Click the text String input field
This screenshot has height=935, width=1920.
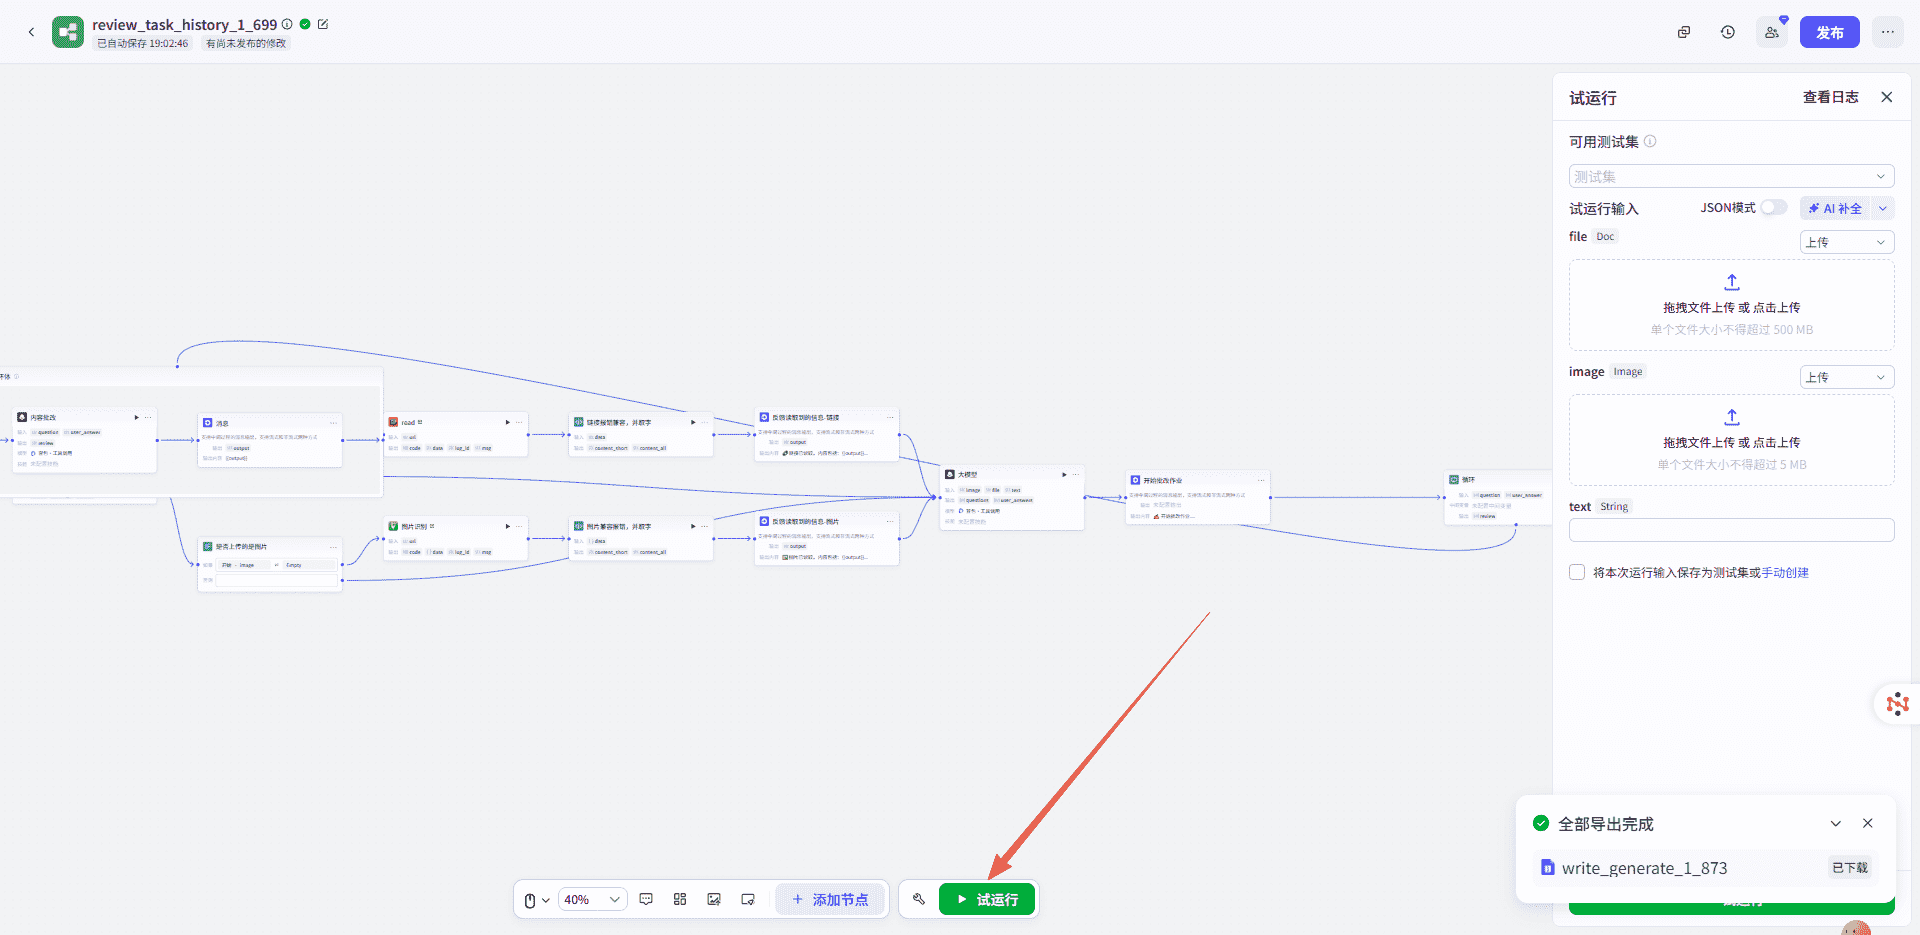point(1731,530)
